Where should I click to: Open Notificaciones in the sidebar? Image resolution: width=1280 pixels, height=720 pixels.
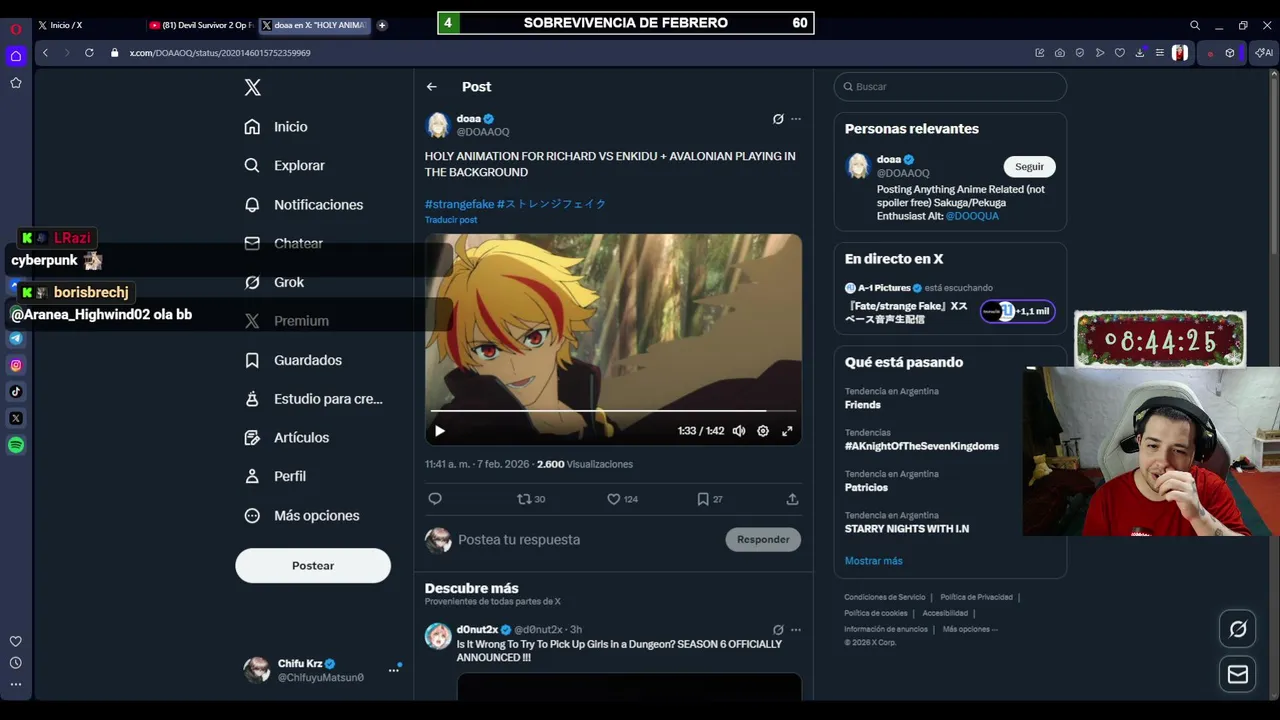[304, 205]
